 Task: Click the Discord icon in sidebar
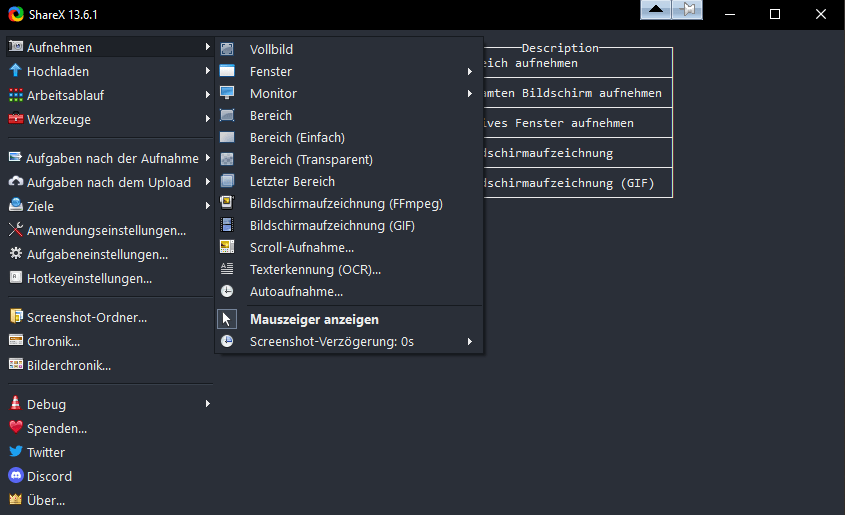click(16, 477)
